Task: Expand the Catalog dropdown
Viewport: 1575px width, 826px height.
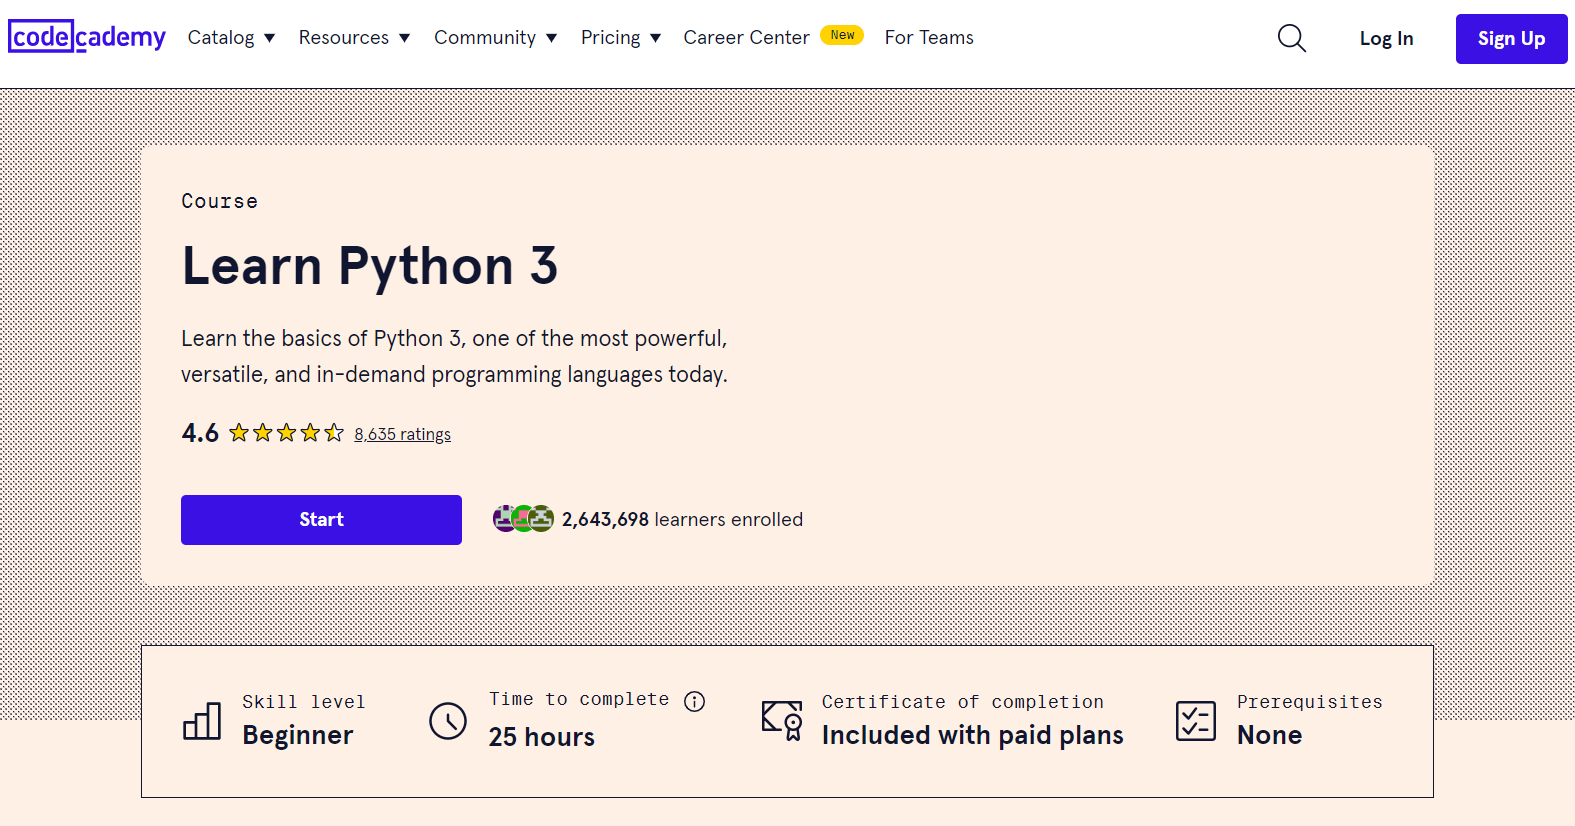Action: [231, 37]
